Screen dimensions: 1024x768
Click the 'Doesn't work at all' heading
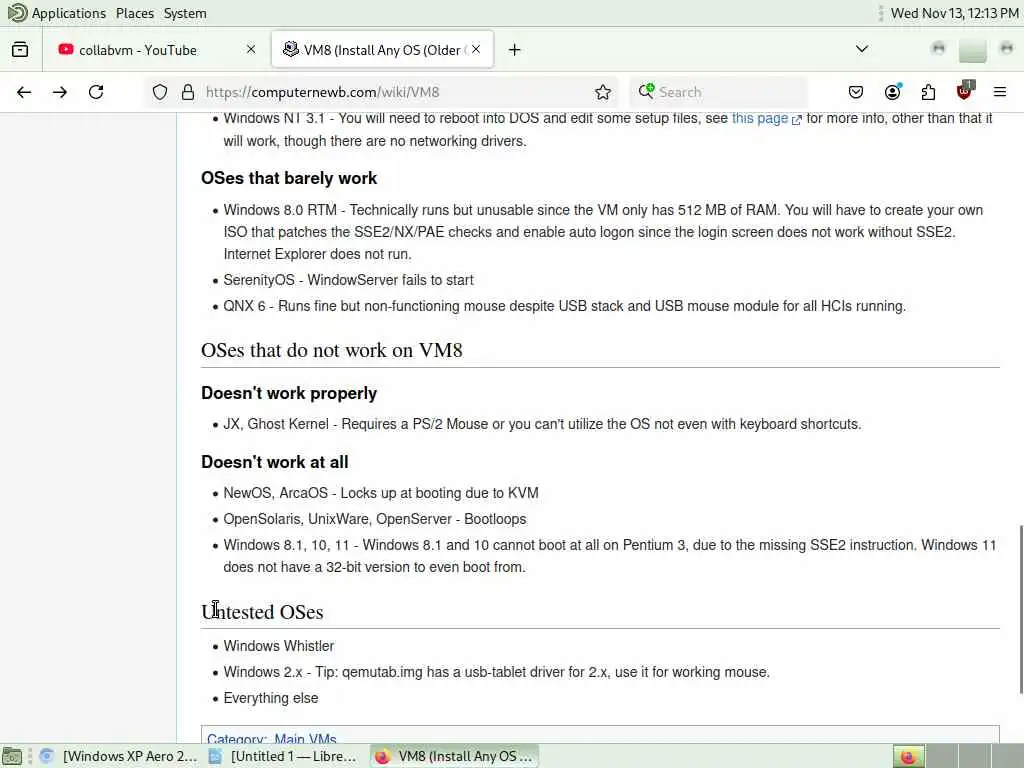tap(275, 462)
